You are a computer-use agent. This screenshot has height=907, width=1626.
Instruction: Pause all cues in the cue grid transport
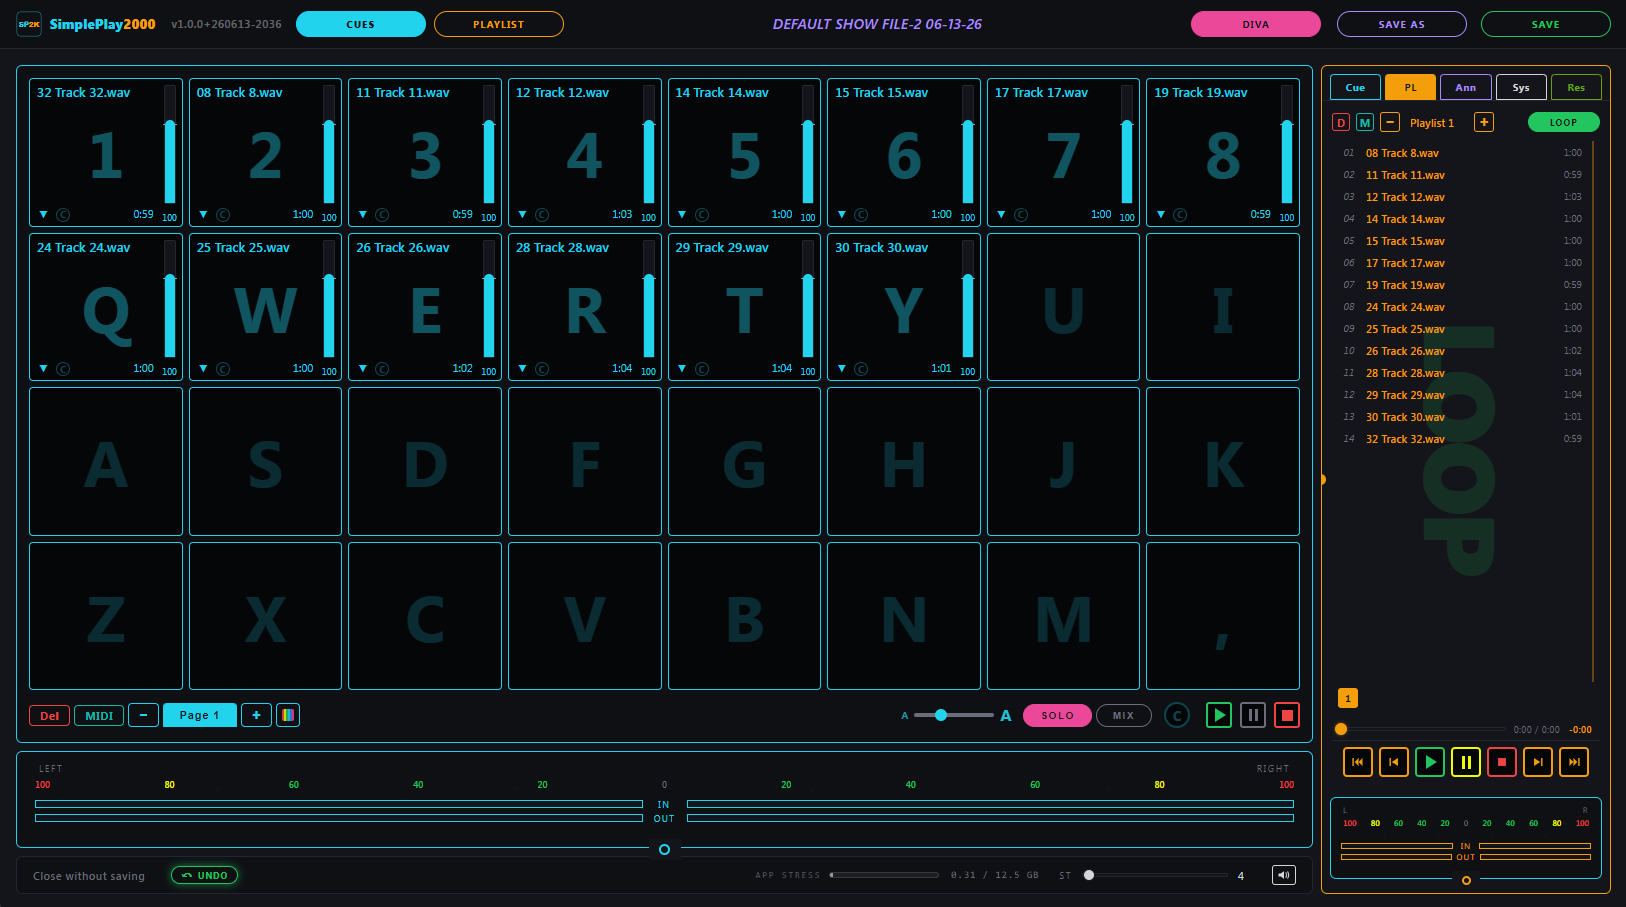pyautogui.click(x=1253, y=715)
